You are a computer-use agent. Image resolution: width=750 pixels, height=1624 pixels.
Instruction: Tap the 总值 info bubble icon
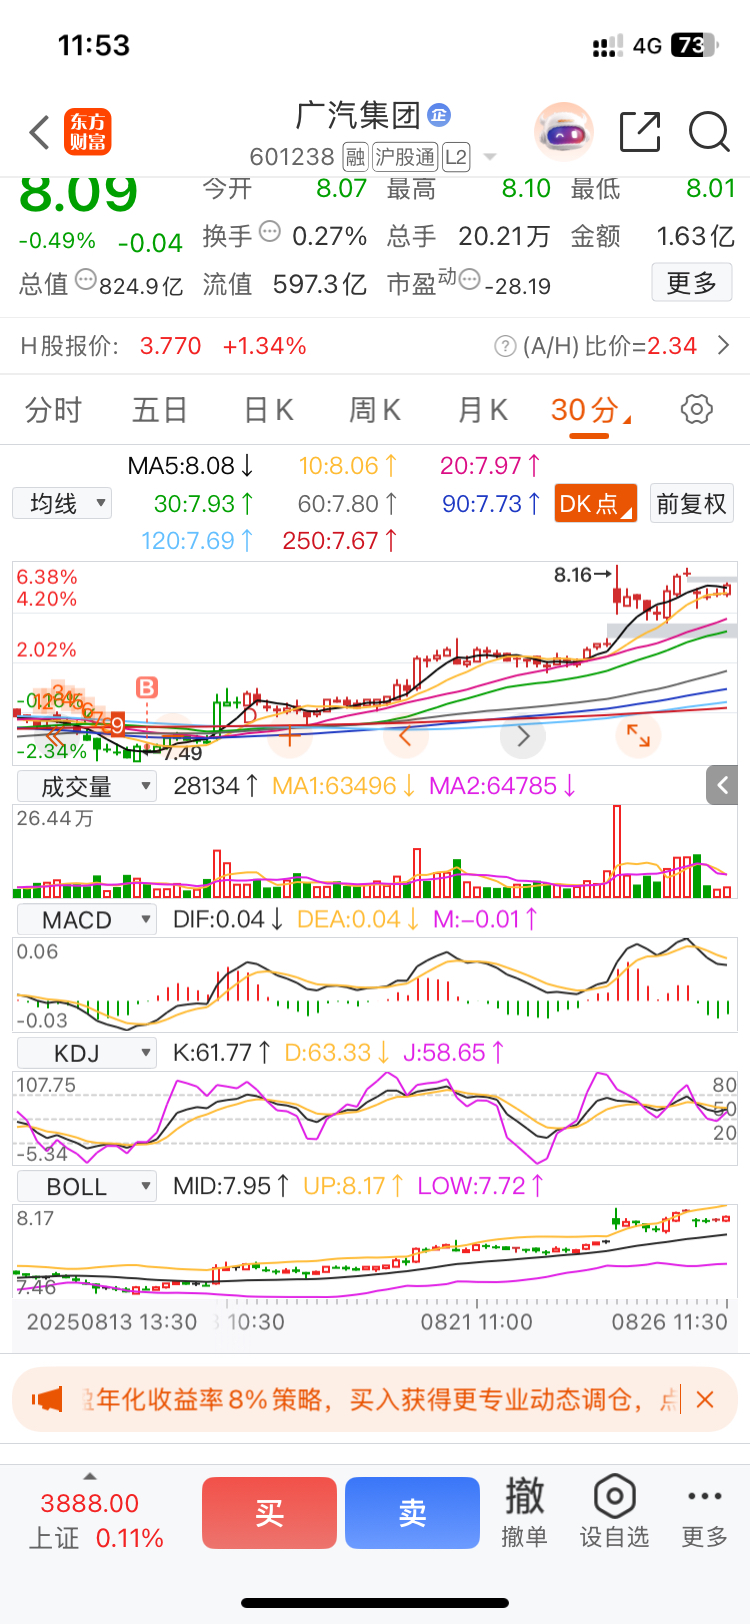(86, 280)
